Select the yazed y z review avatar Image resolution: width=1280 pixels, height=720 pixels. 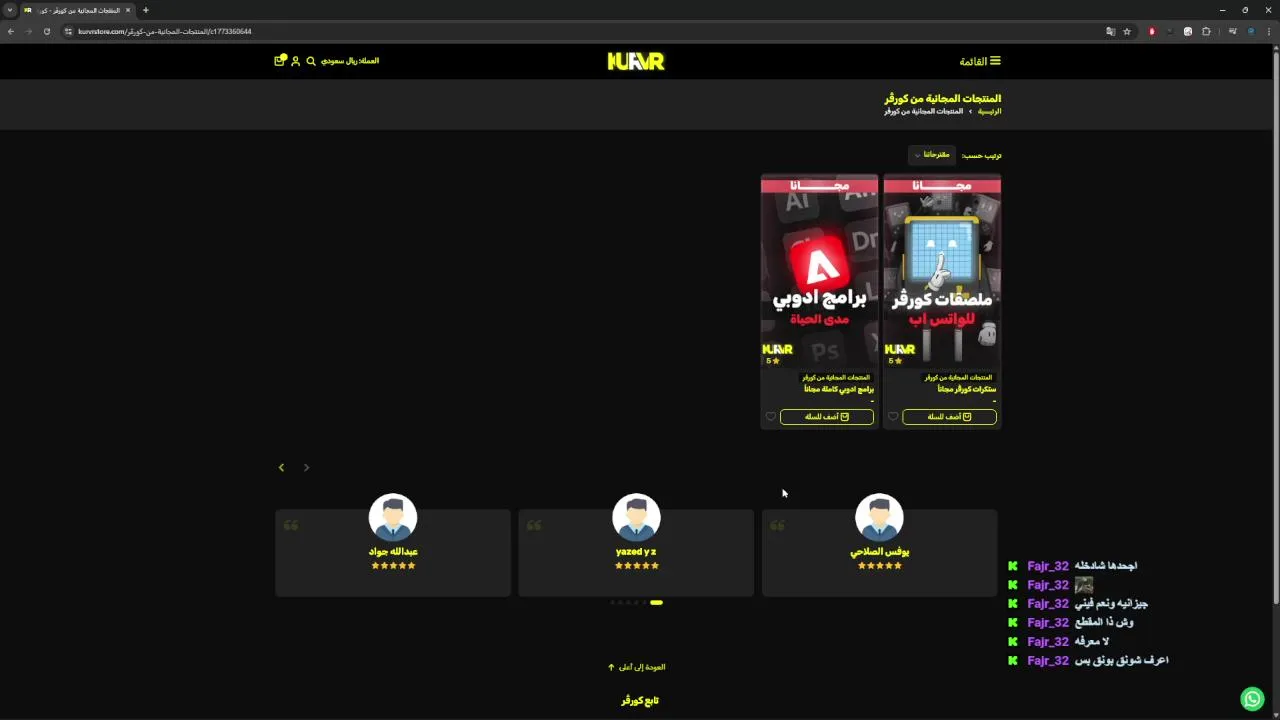(636, 518)
